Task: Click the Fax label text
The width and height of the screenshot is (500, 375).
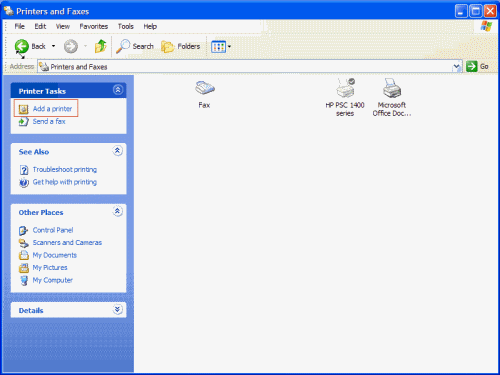Action: [x=204, y=105]
